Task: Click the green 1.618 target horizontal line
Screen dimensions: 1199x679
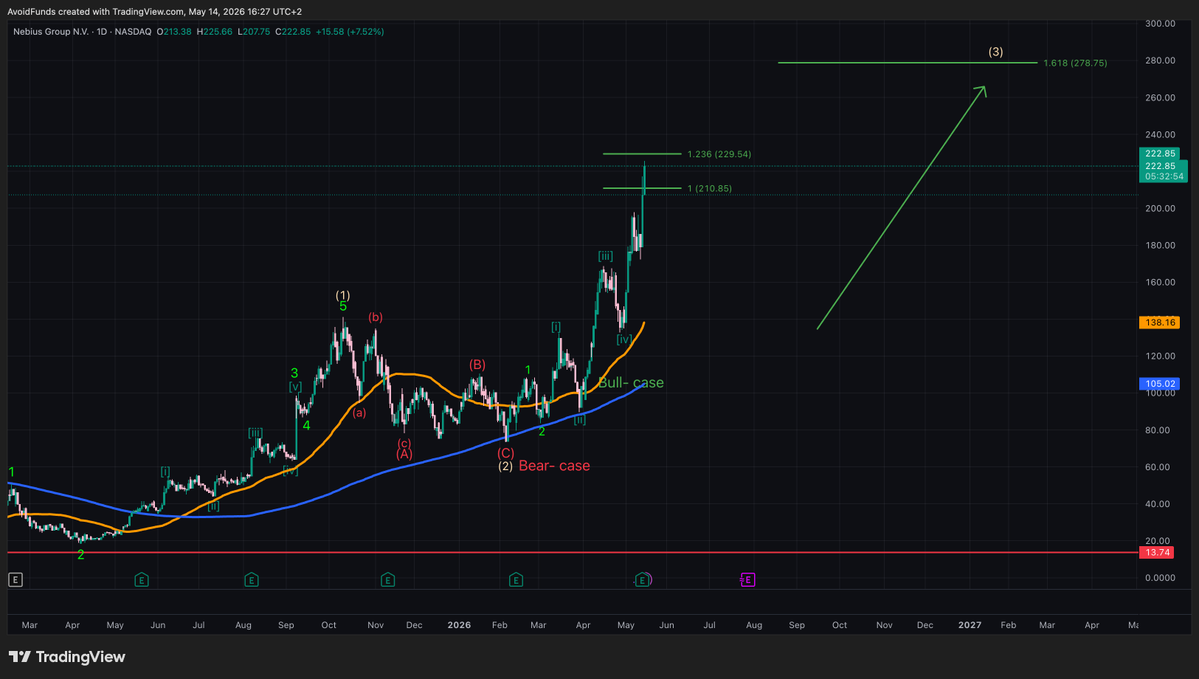Action: (908, 63)
